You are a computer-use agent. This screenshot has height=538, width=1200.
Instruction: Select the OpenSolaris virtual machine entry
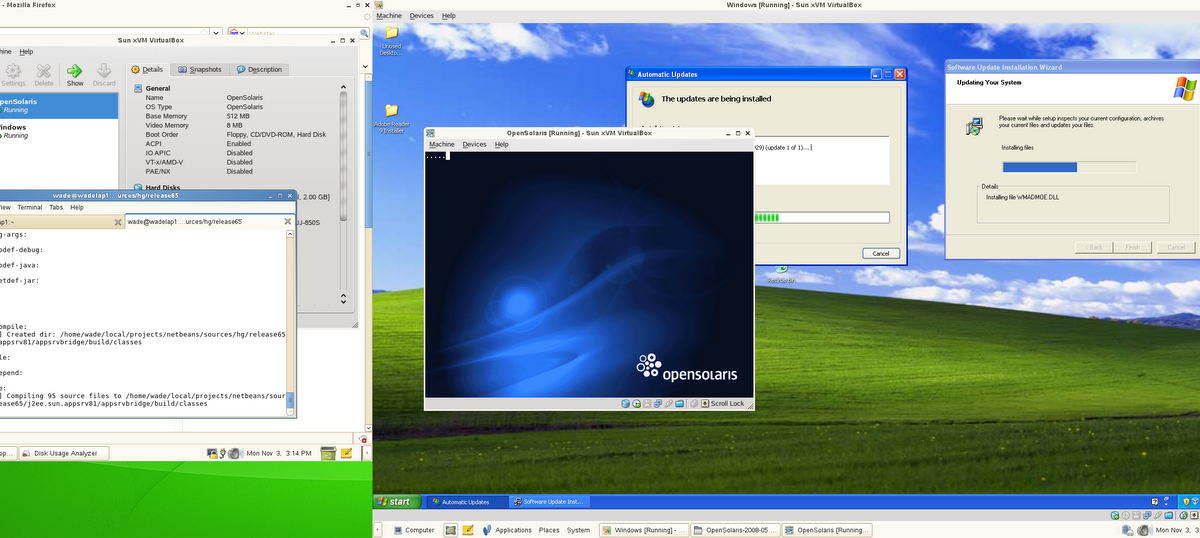click(59, 105)
